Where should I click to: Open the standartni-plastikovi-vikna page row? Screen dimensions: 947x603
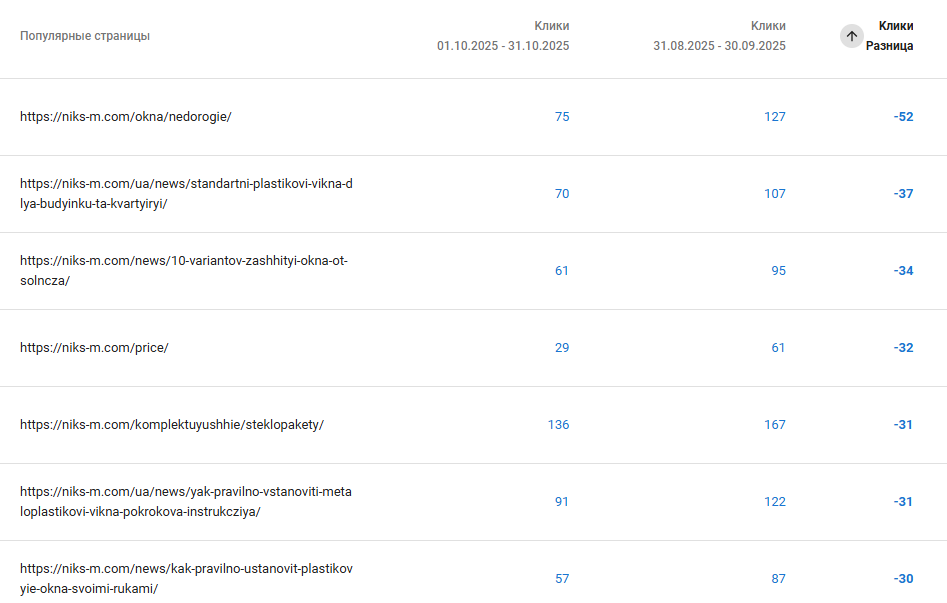point(186,194)
